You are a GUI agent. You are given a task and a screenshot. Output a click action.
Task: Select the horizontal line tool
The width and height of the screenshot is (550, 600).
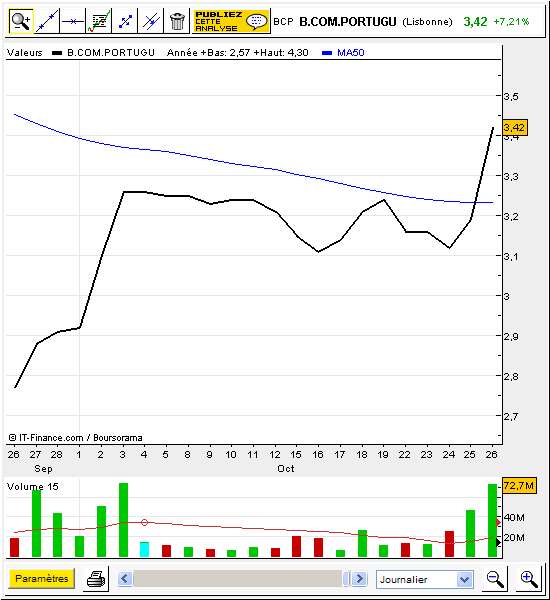(x=73, y=21)
